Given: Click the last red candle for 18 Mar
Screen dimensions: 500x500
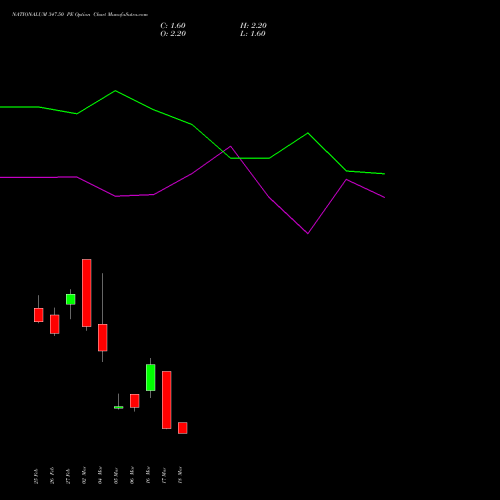Looking at the screenshot, I should coord(183,428).
